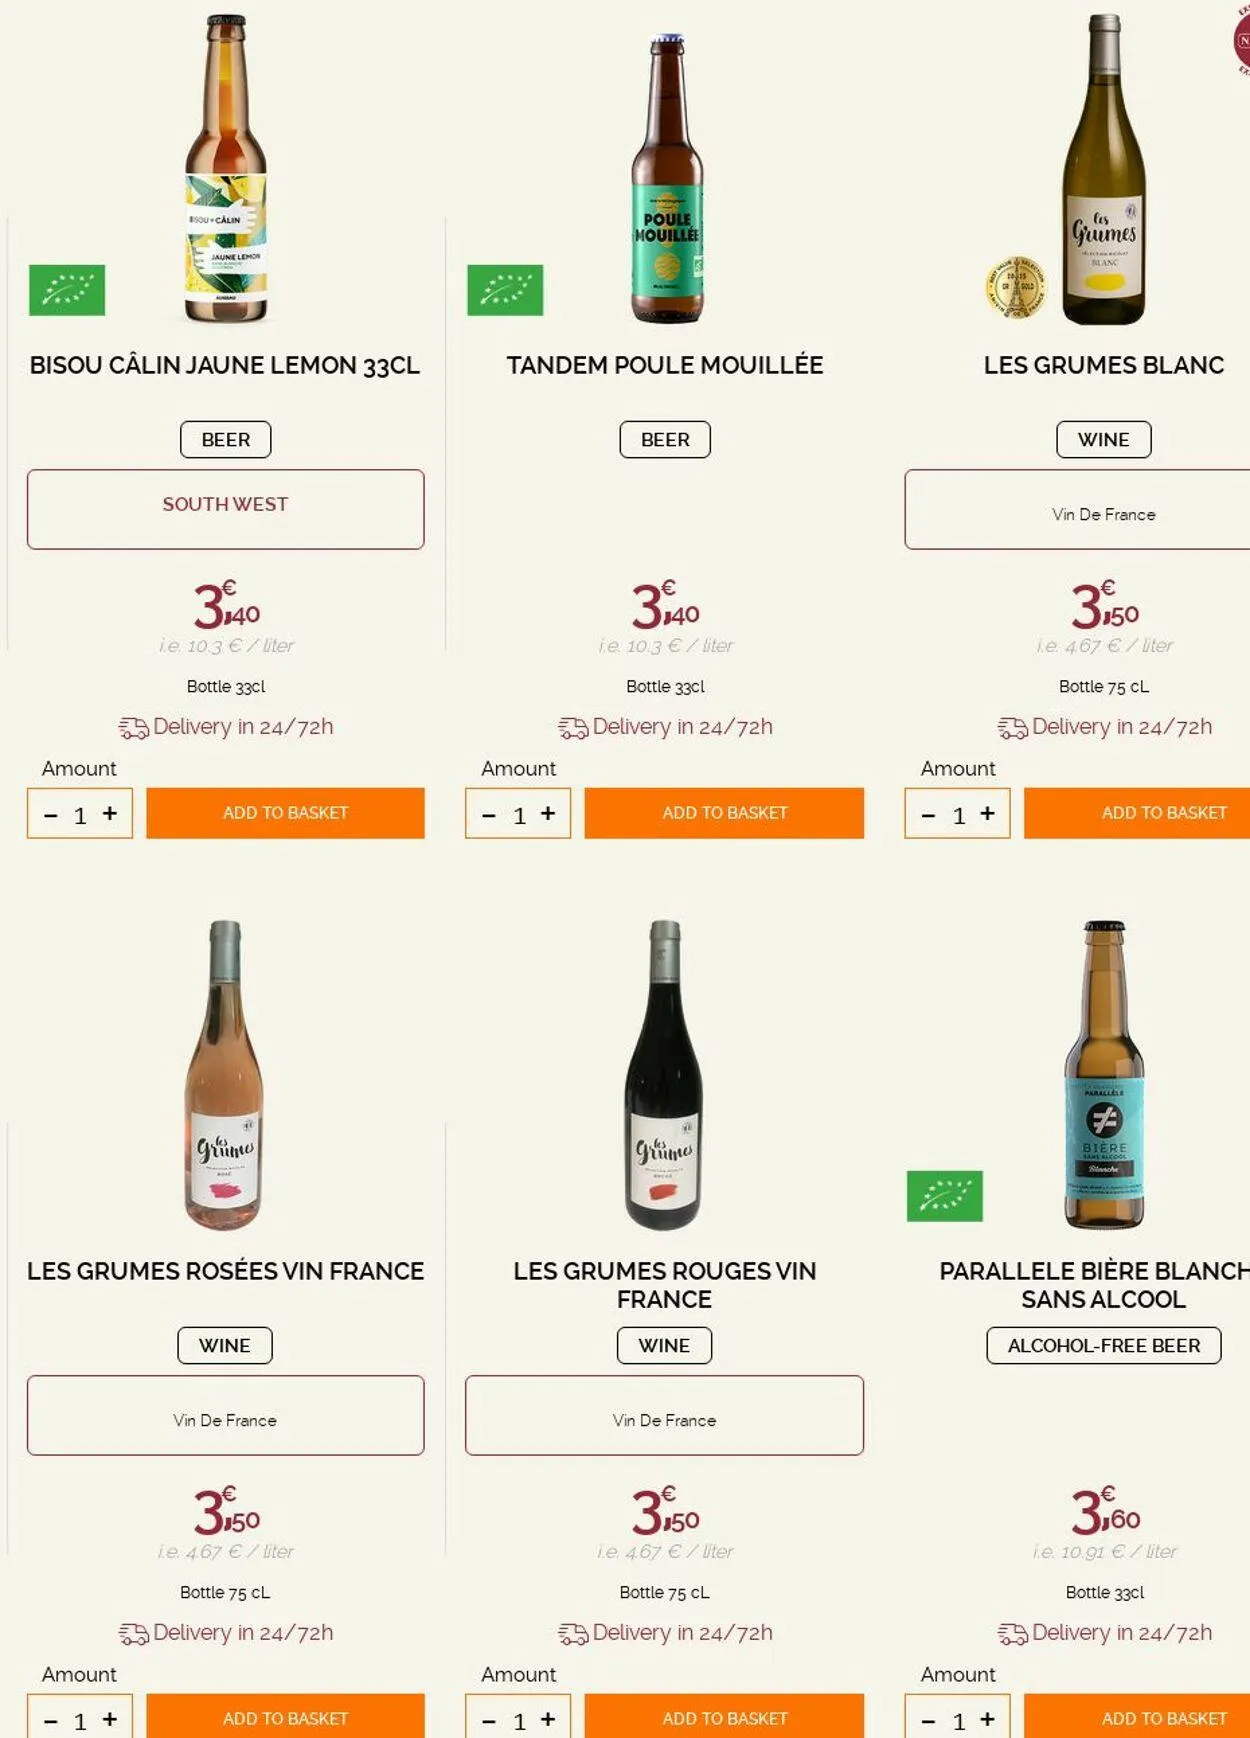Click delivery truck icon under Les Grumes Rosées
Image resolution: width=1250 pixels, height=1738 pixels.
133,1634
